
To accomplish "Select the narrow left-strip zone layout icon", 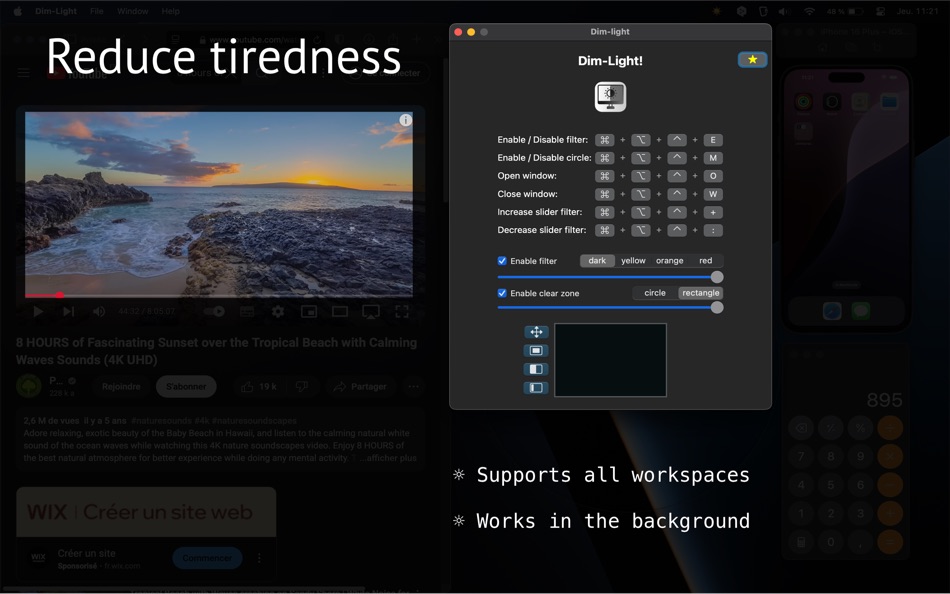I will point(536,388).
